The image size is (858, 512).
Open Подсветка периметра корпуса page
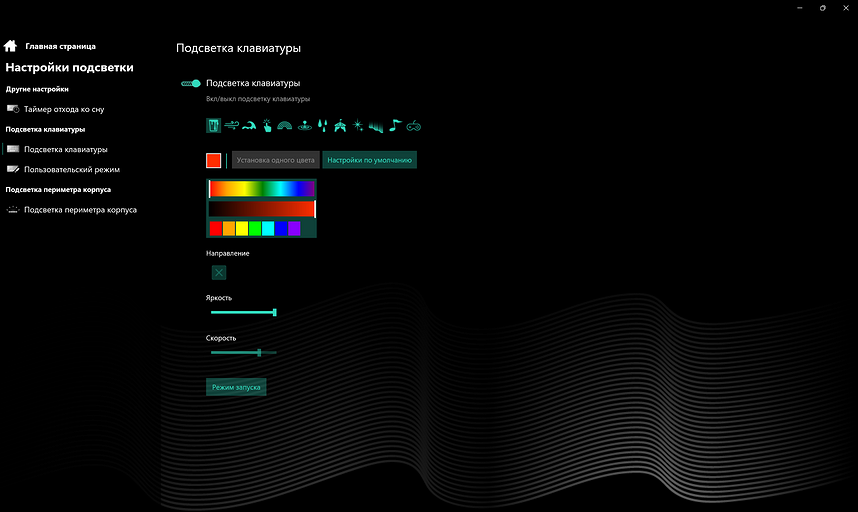pyautogui.click(x=80, y=210)
